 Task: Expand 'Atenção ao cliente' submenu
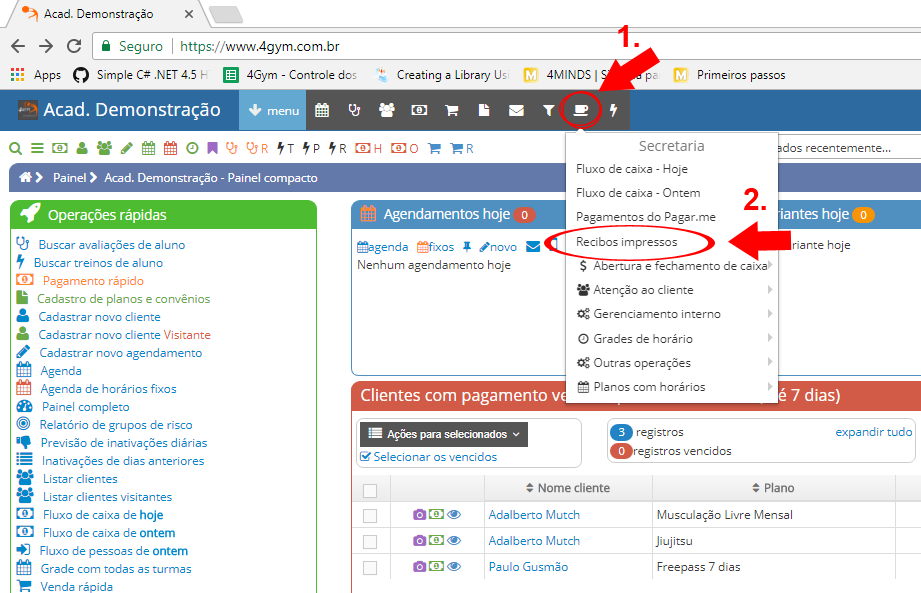[643, 290]
